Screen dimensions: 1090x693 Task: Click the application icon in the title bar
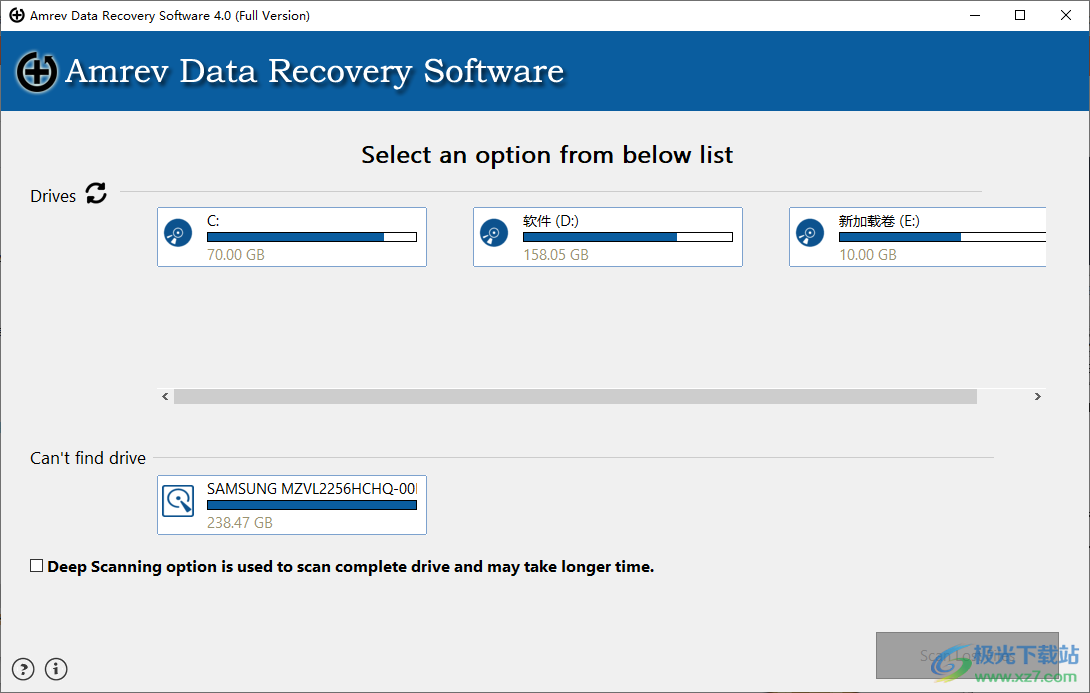click(14, 15)
